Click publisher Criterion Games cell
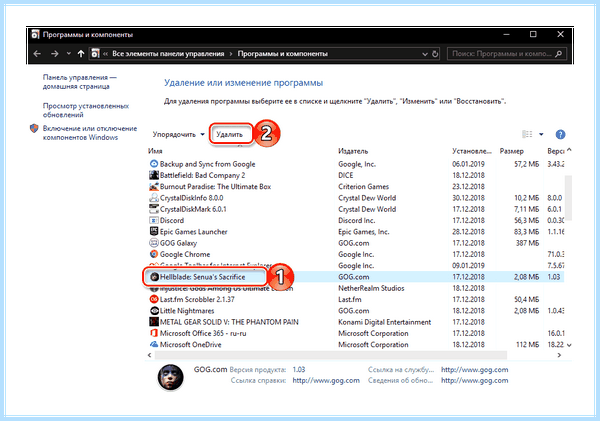The height and width of the screenshot is (421, 600). 364,186
